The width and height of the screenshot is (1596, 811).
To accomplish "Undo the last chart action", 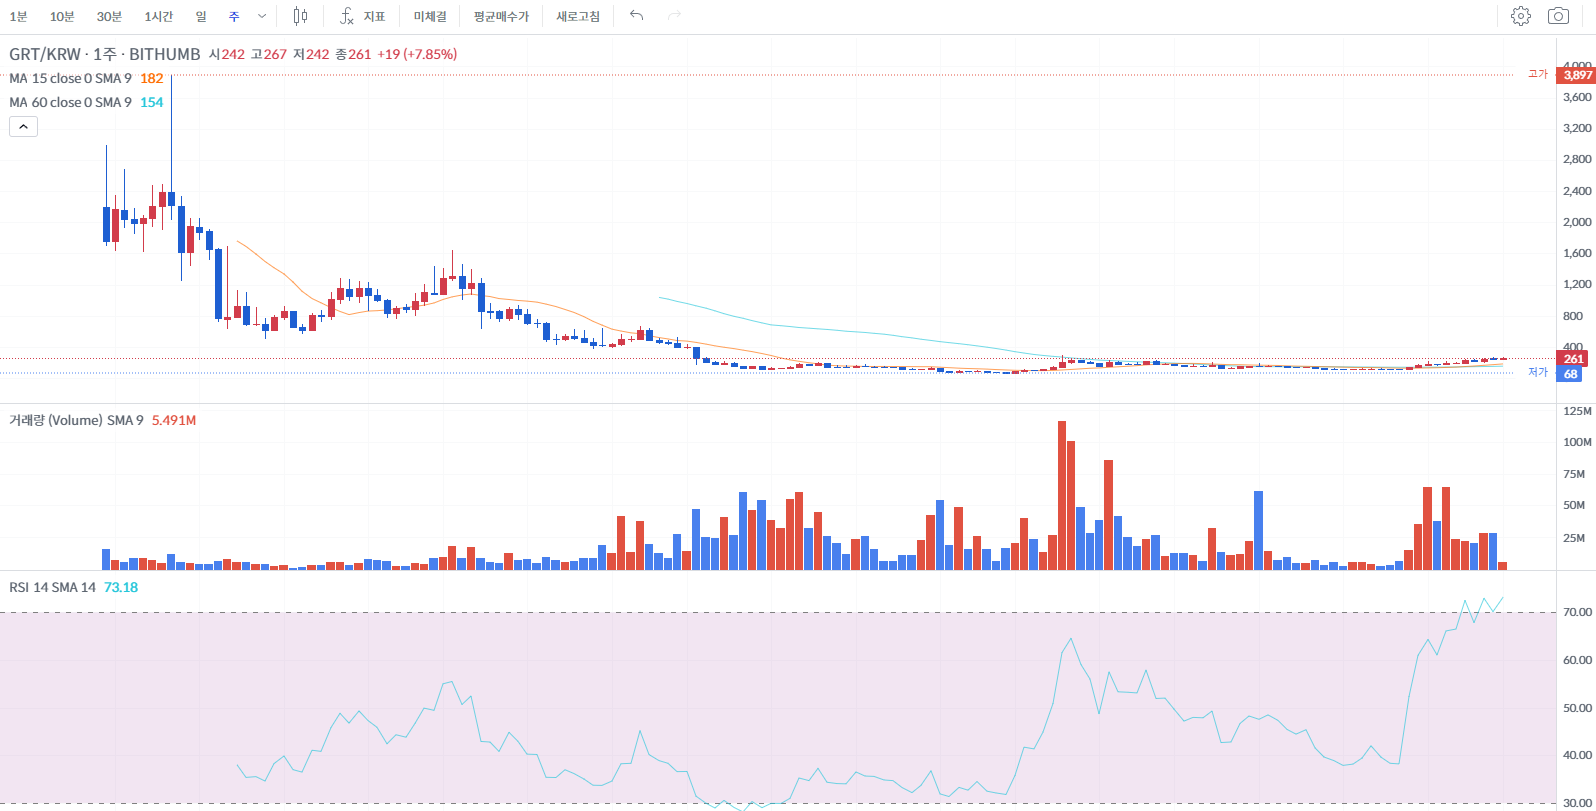I will (x=636, y=16).
